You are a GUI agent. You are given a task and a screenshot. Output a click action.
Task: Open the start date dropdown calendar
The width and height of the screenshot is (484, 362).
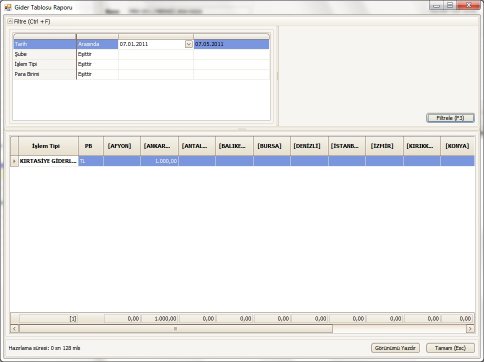(189, 44)
